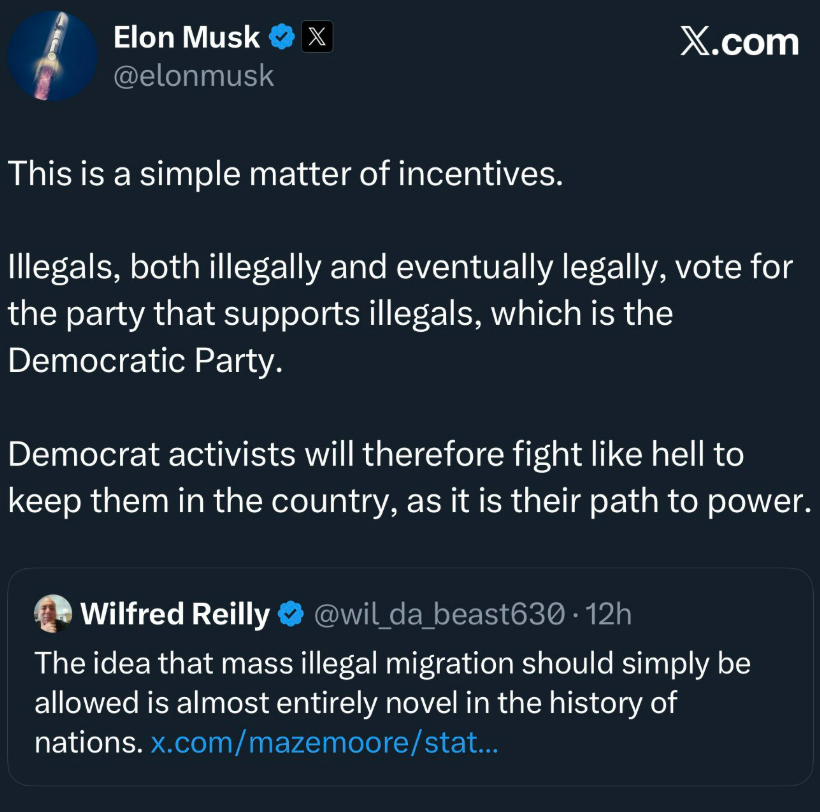Click the blue verified badge beside Elon Musk
The width and height of the screenshot is (820, 812).
[282, 38]
